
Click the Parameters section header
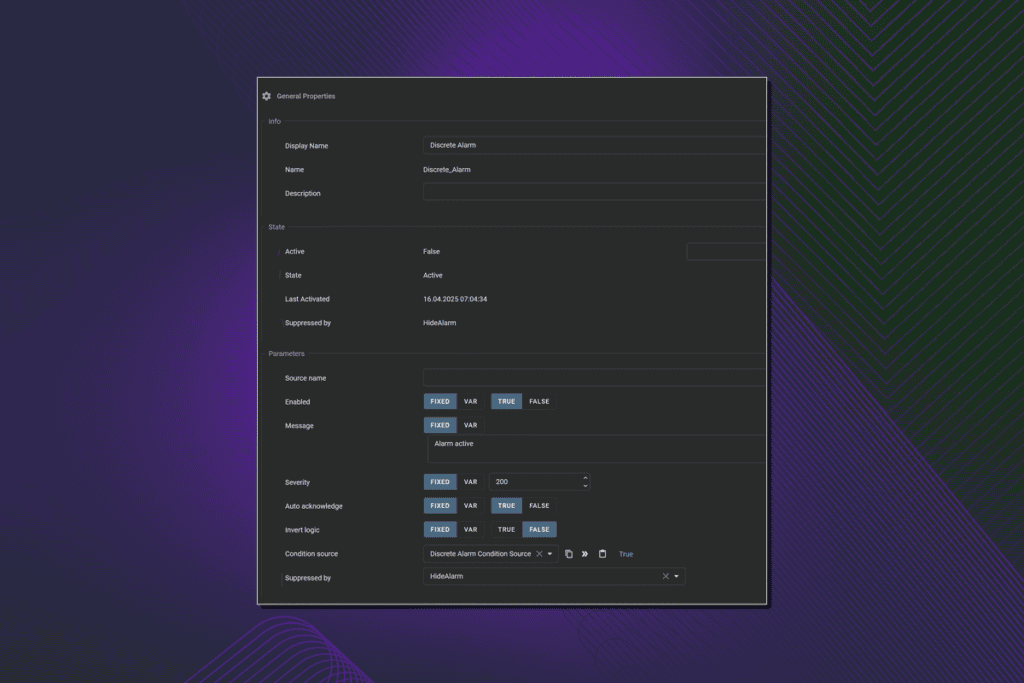point(286,353)
